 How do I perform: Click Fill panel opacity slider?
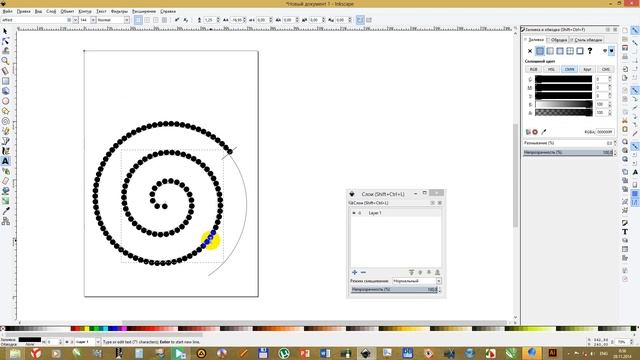tap(568, 152)
